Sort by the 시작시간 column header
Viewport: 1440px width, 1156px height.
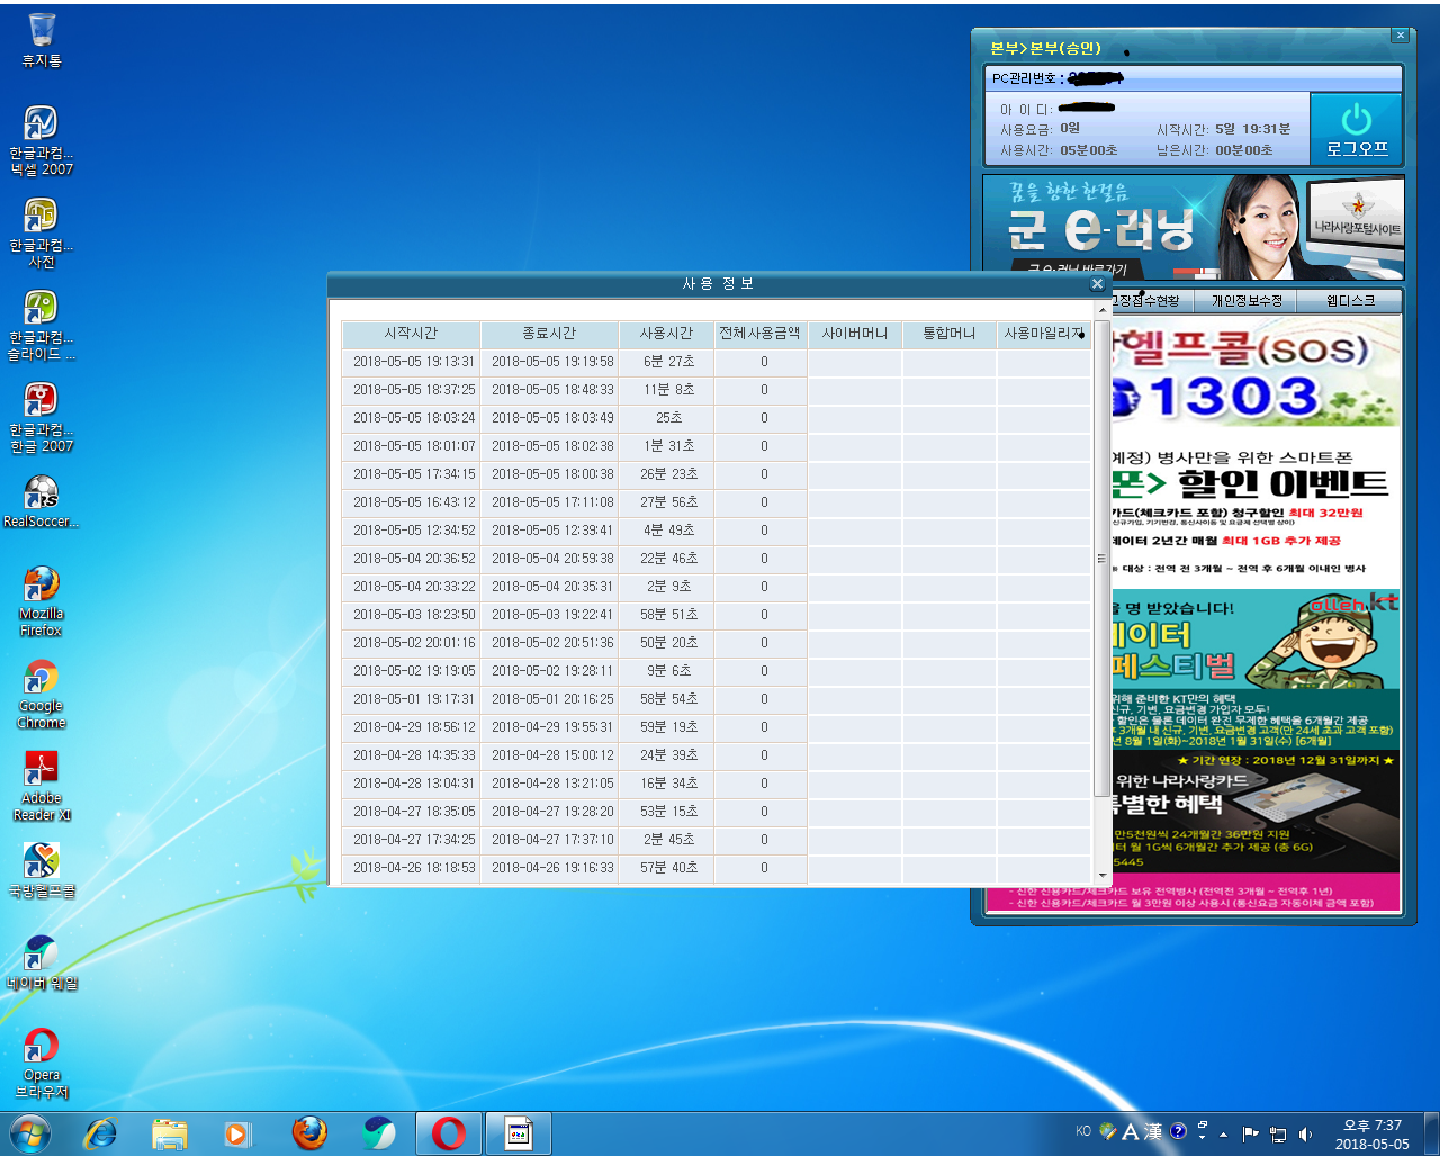[x=411, y=333]
